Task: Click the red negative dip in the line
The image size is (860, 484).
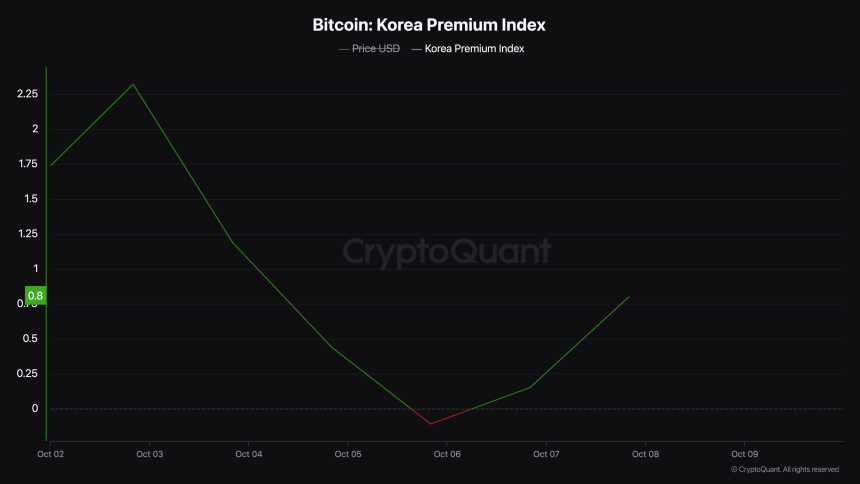Action: point(431,423)
